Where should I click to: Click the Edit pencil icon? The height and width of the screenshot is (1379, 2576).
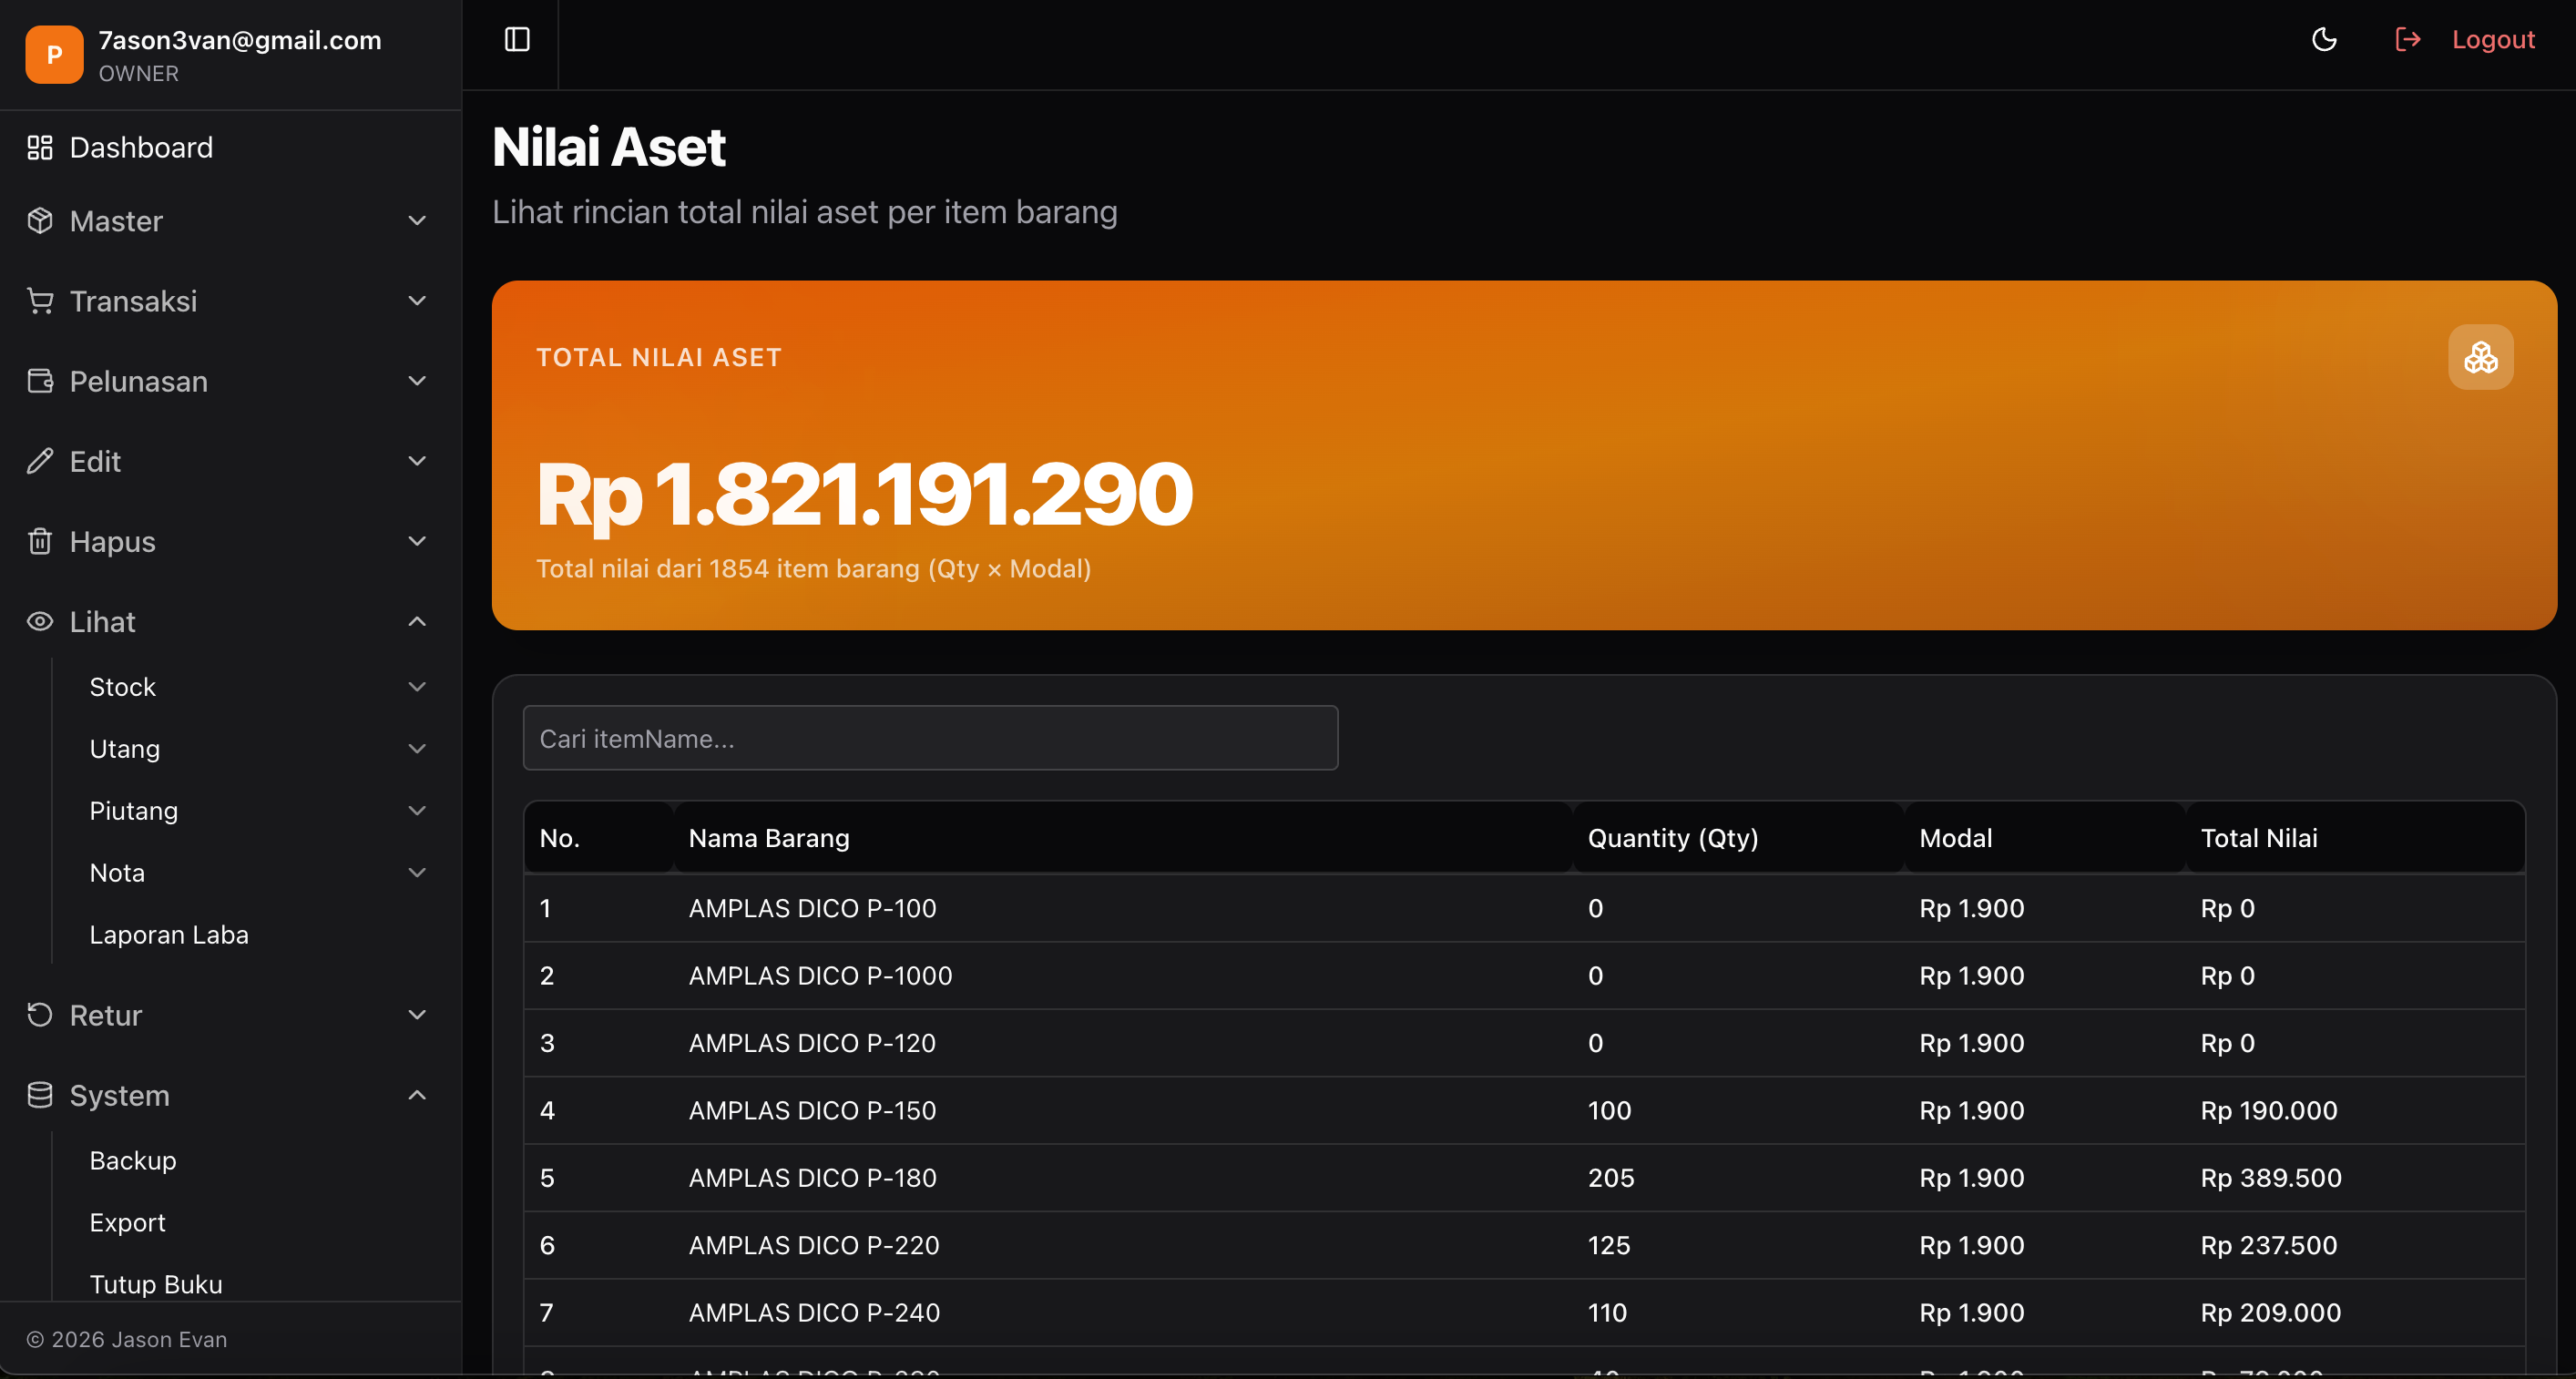click(40, 461)
